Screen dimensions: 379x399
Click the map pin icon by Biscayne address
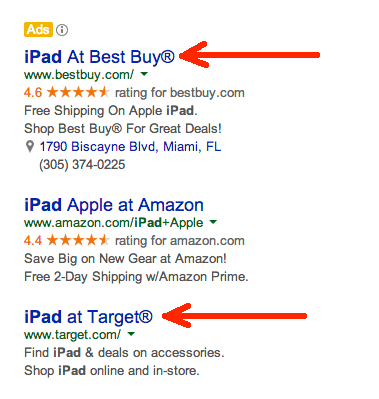[x=30, y=147]
